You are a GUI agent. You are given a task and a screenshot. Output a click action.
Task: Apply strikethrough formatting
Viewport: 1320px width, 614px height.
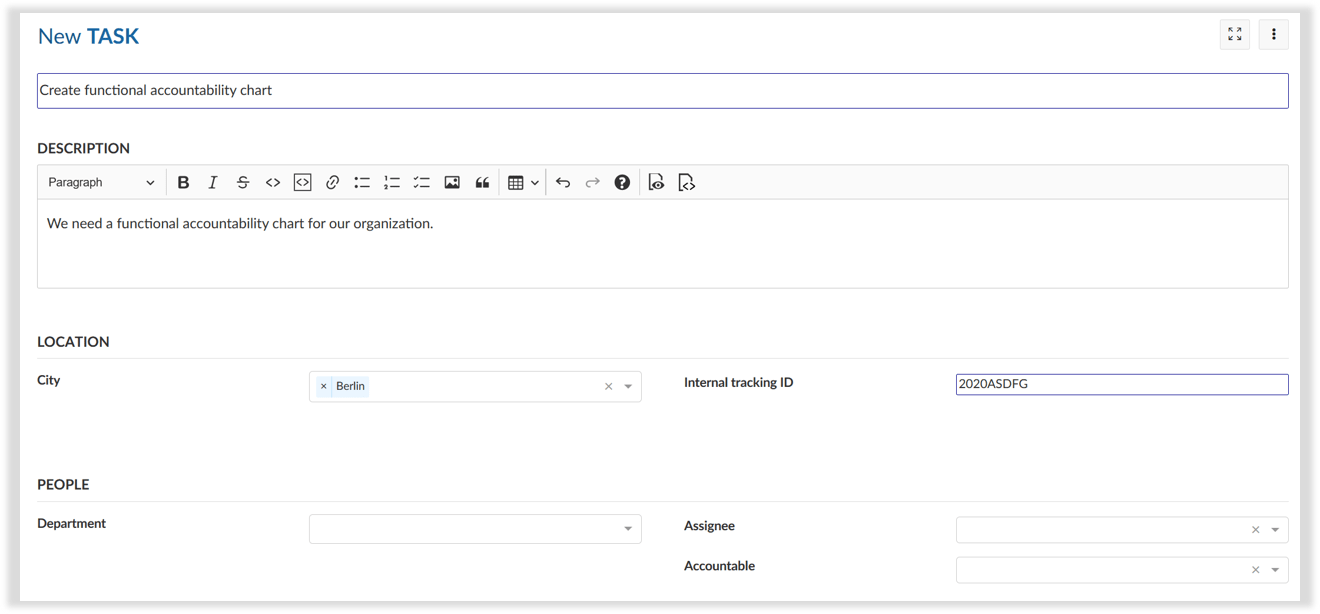coord(243,181)
